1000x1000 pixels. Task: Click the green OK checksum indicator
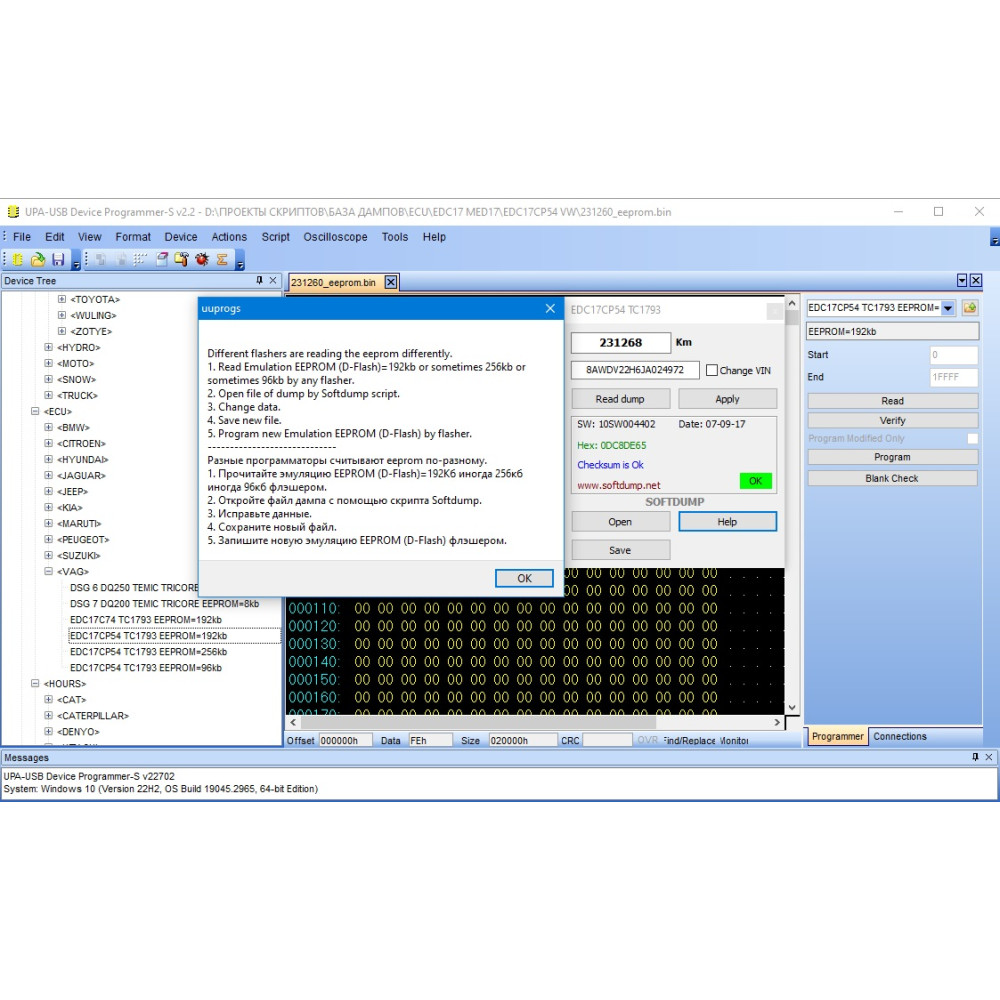point(755,481)
